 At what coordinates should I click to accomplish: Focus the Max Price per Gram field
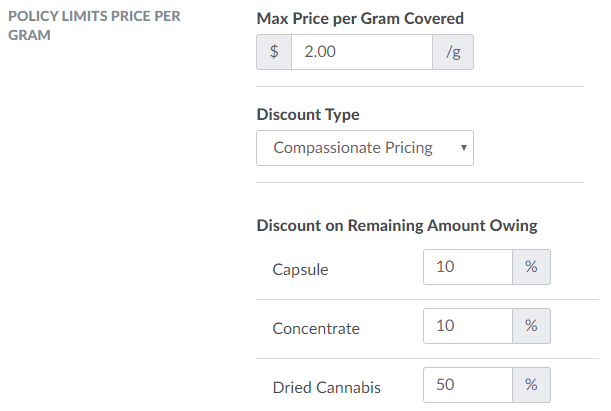tap(361, 53)
